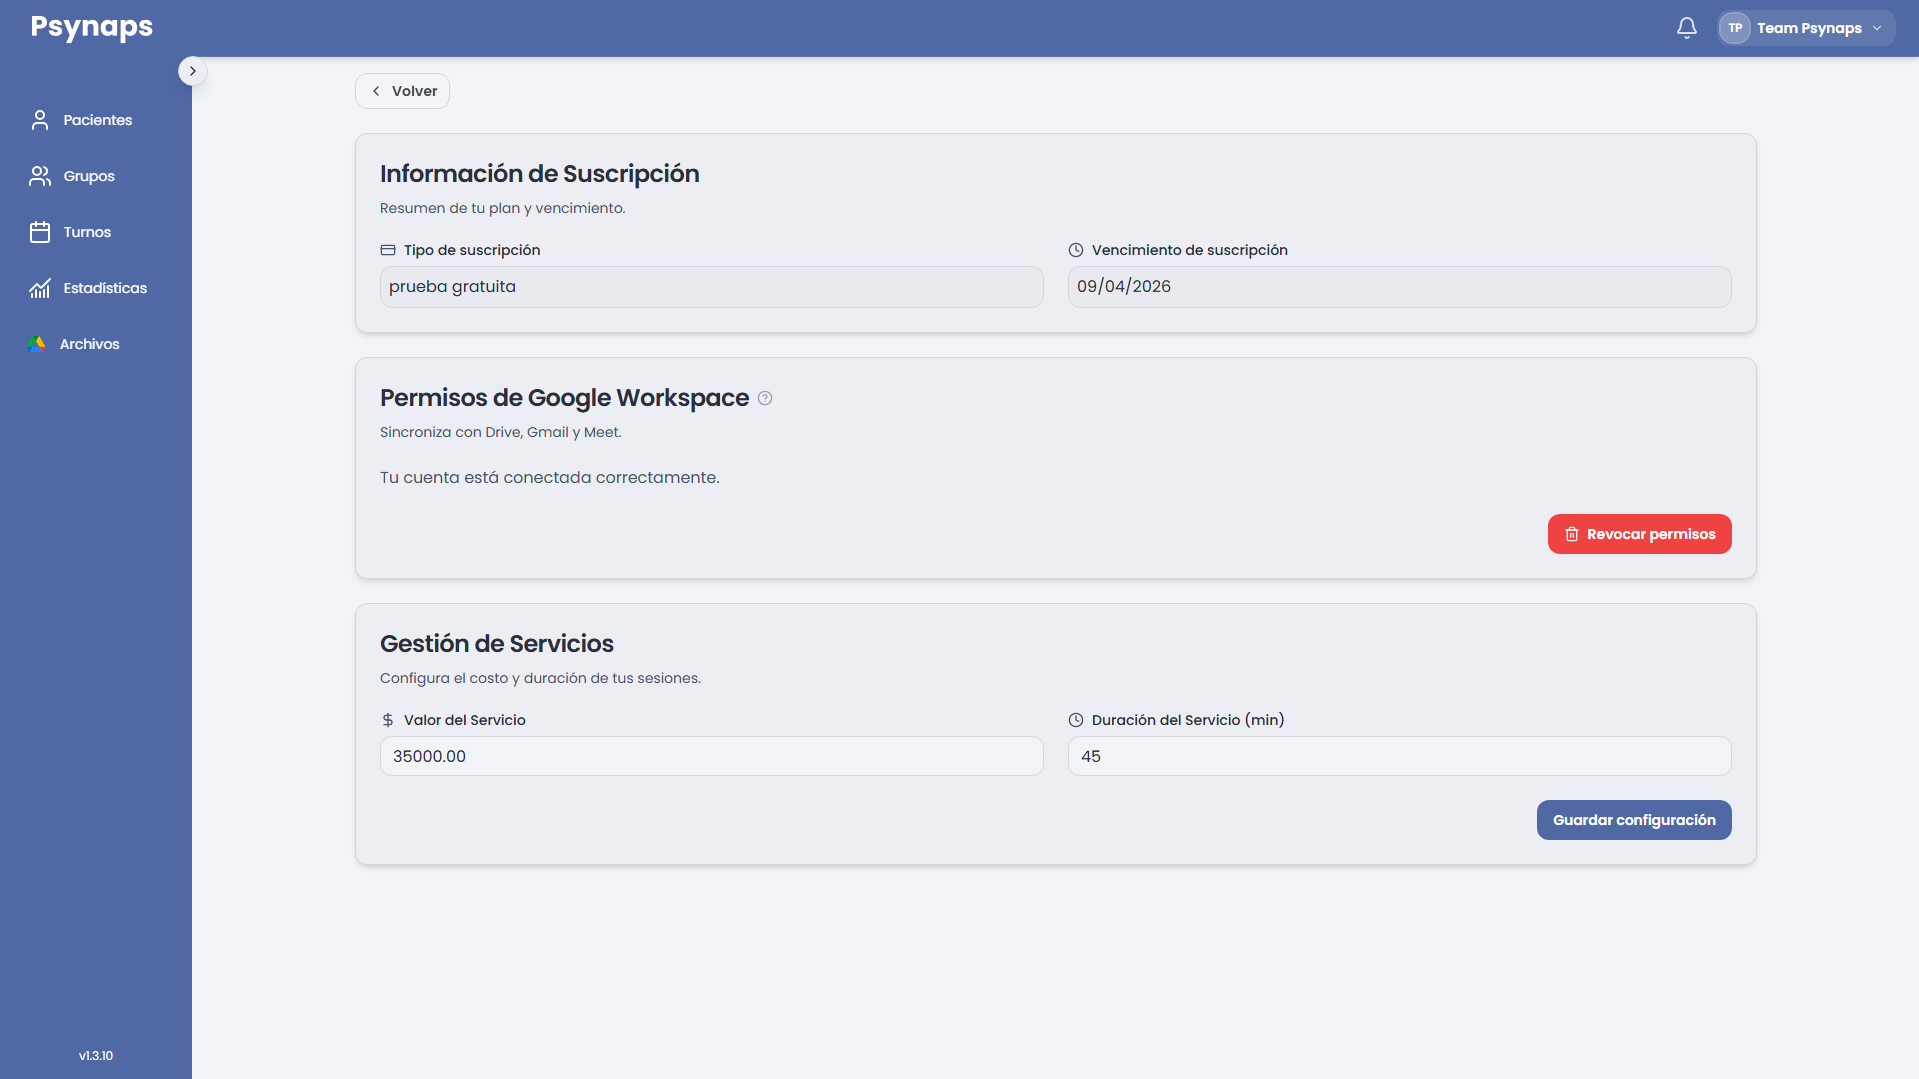Image resolution: width=1919 pixels, height=1079 pixels.
Task: Click the Información de Suscripción heading
Action: pyautogui.click(x=539, y=174)
